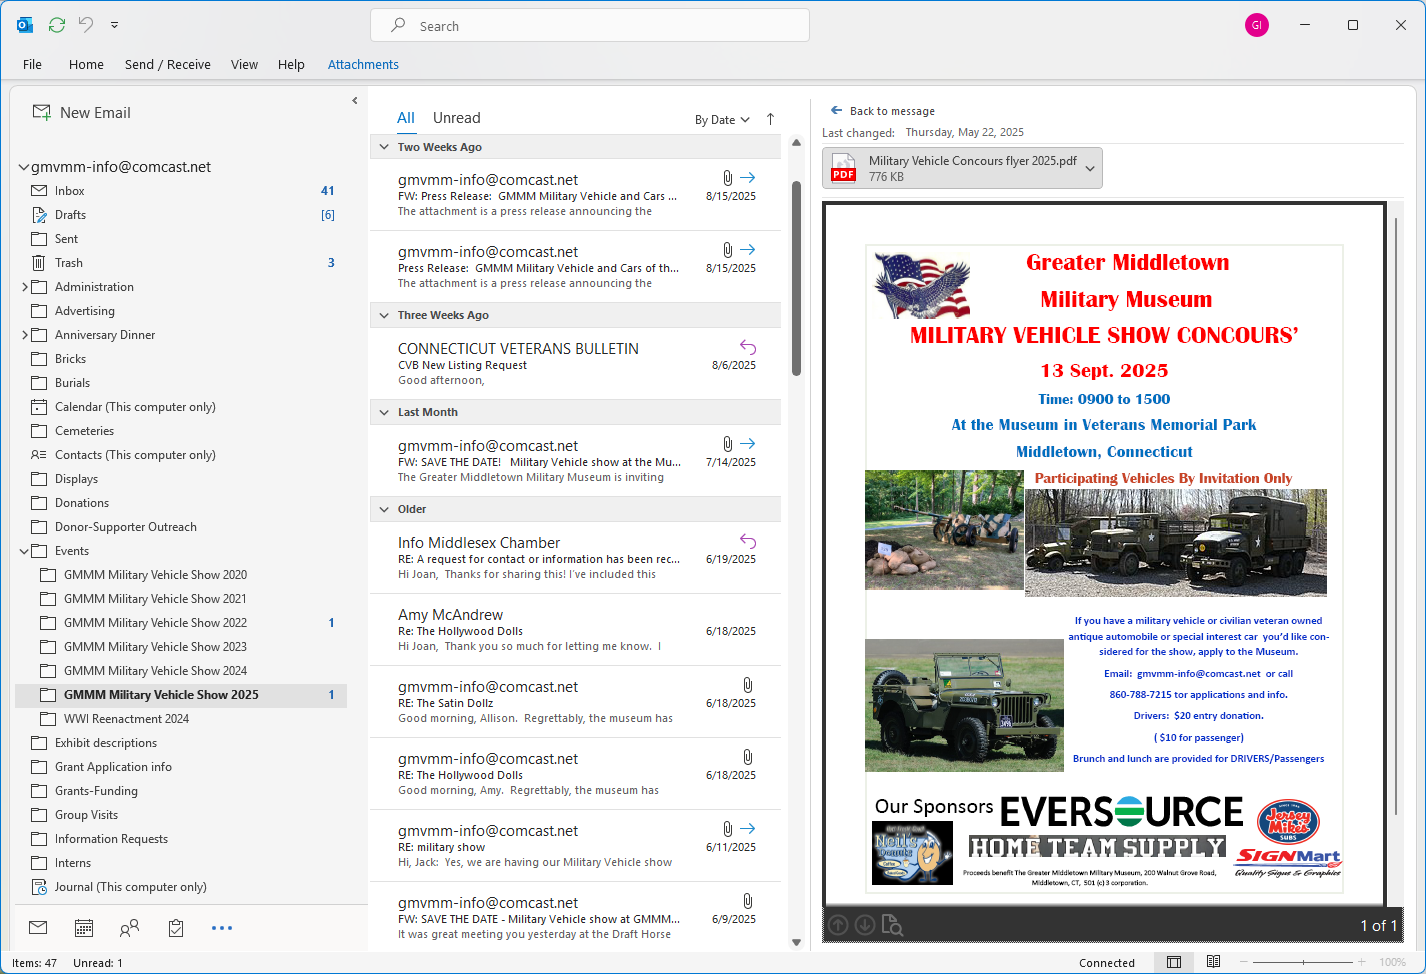Image resolution: width=1426 pixels, height=974 pixels.
Task: Click the three-dots more navigation options
Action: tap(222, 928)
